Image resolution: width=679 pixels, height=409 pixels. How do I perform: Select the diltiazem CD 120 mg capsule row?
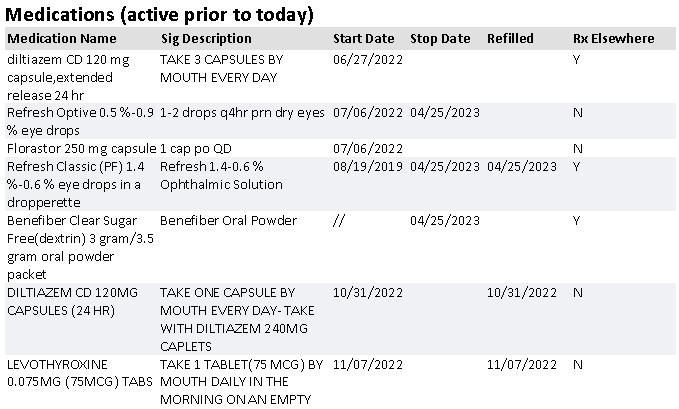click(70, 77)
